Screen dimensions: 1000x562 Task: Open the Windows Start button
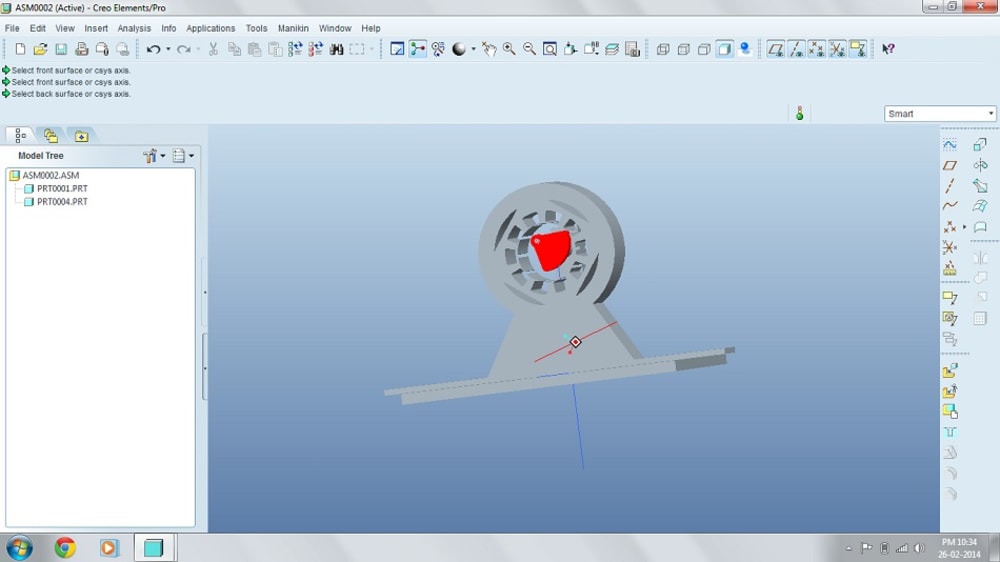pos(19,548)
